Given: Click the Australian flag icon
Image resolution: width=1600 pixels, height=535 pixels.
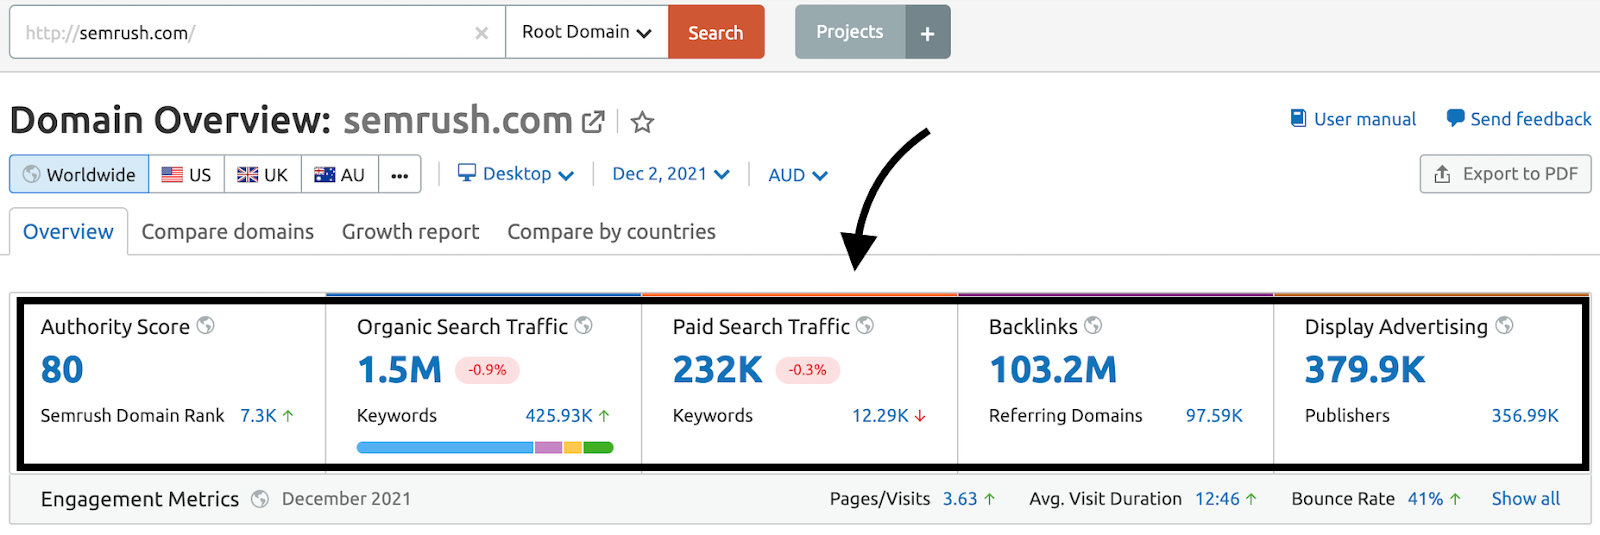Looking at the screenshot, I should (x=325, y=174).
